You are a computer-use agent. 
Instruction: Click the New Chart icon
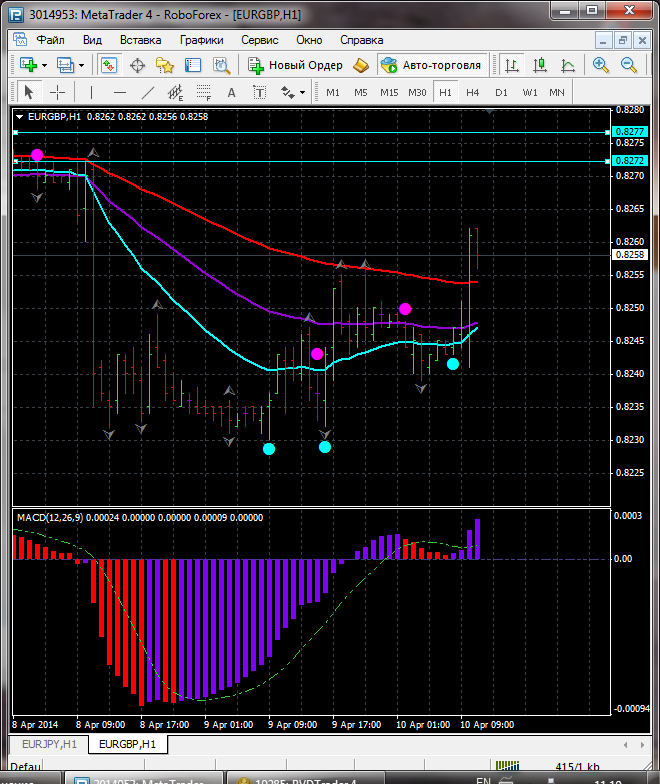[x=27, y=65]
